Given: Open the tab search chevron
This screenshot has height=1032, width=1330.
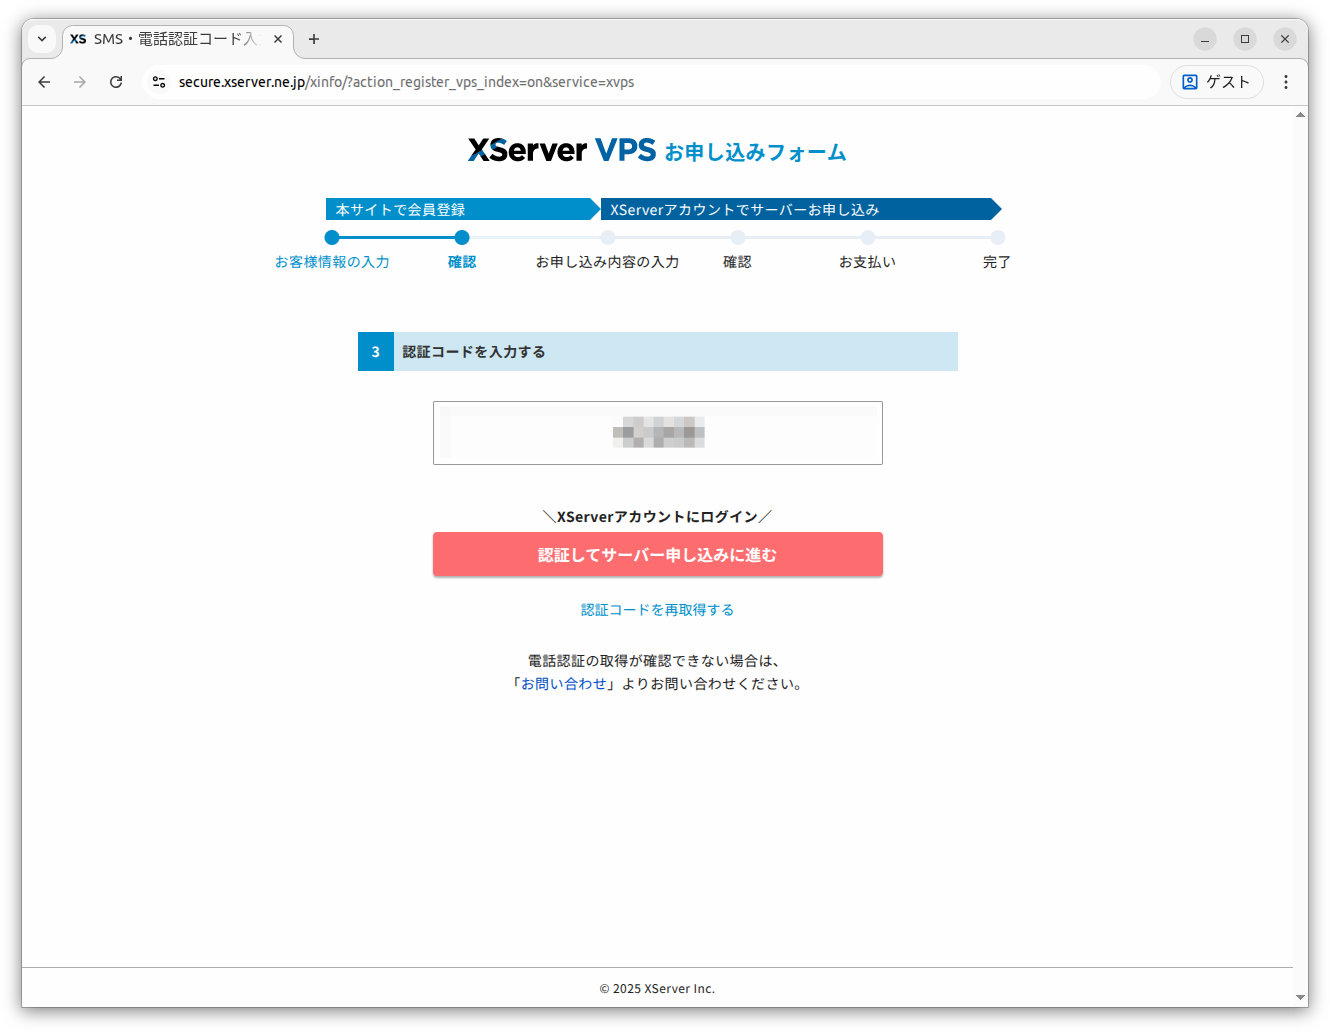Looking at the screenshot, I should [41, 39].
